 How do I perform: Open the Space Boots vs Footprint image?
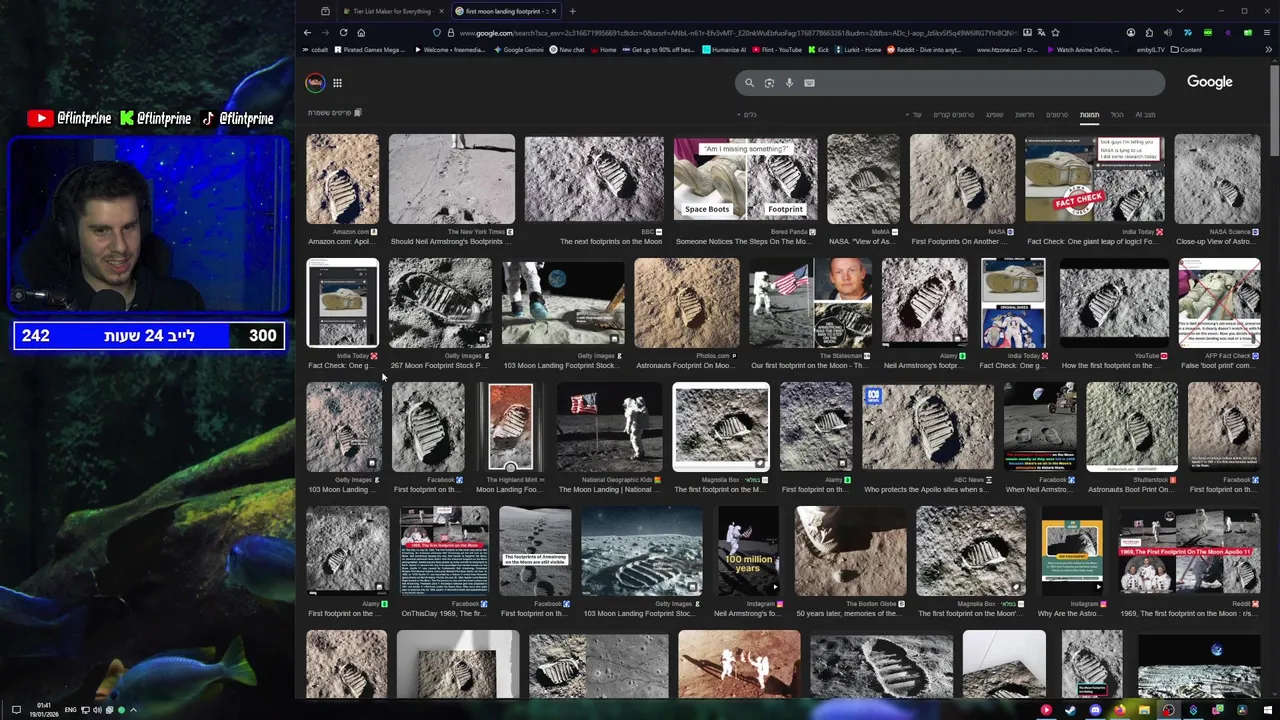(744, 178)
